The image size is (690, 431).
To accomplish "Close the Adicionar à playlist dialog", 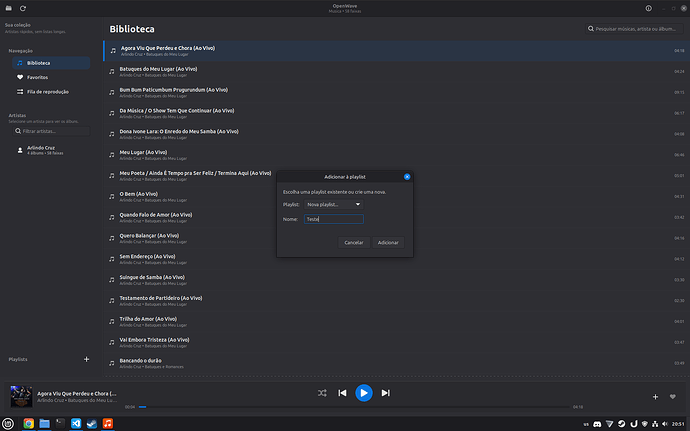I will pyautogui.click(x=407, y=177).
